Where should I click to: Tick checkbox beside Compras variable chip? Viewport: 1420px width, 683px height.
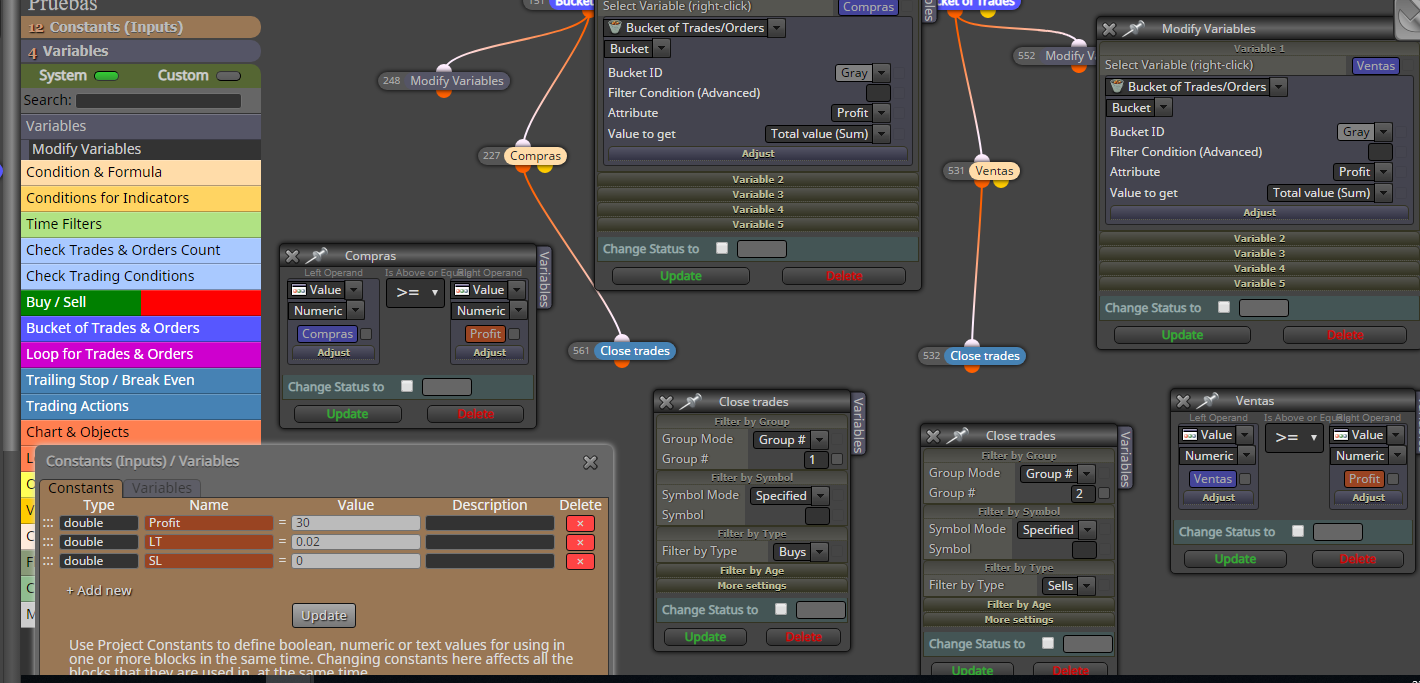click(x=366, y=334)
